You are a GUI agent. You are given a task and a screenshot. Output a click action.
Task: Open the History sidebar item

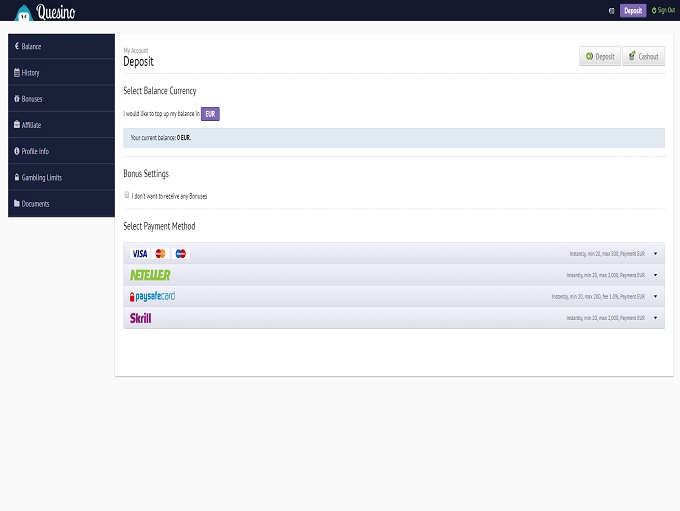point(31,73)
